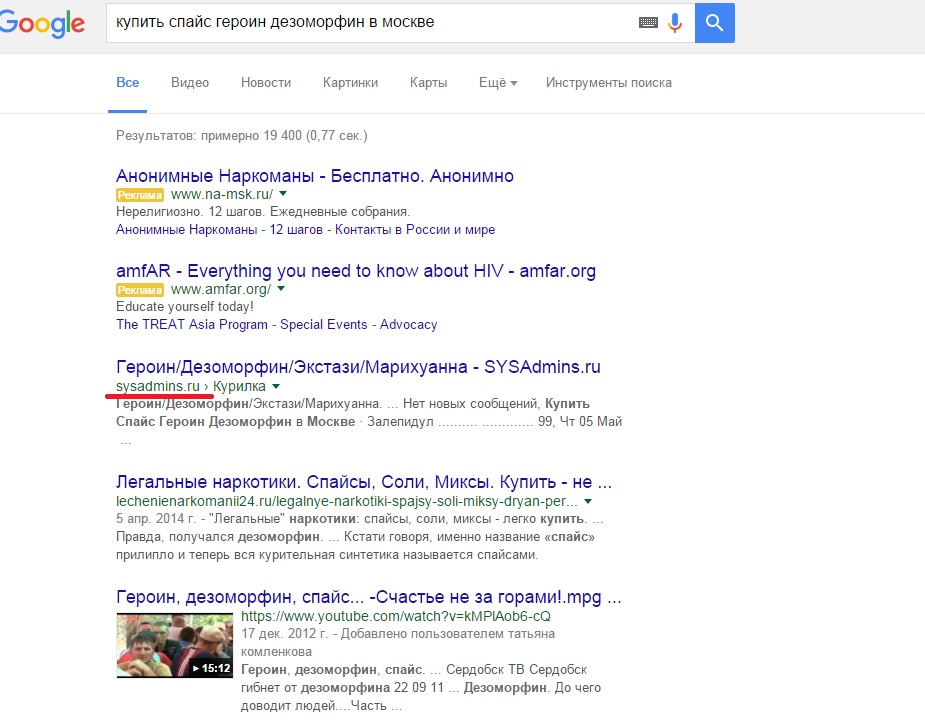Go to Google homepage via logo
Screen dimensions: 925x722
pos(42,24)
